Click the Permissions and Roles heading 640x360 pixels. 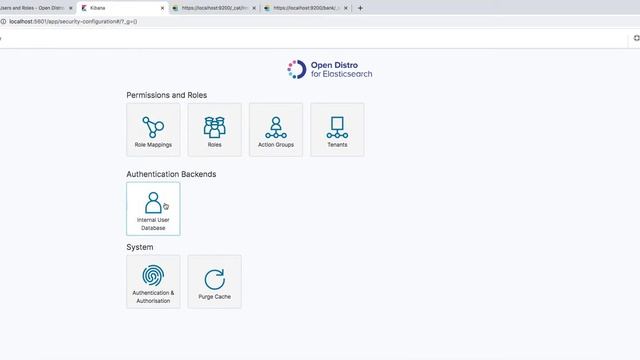coord(167,95)
